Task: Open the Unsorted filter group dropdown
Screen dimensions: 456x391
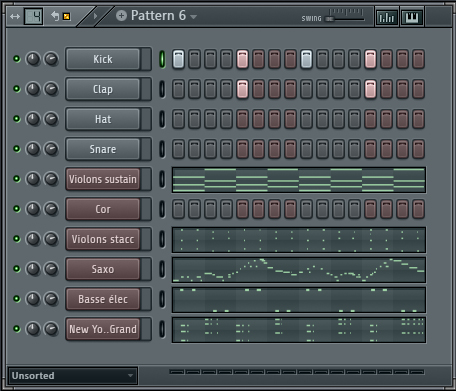Action: [x=73, y=376]
